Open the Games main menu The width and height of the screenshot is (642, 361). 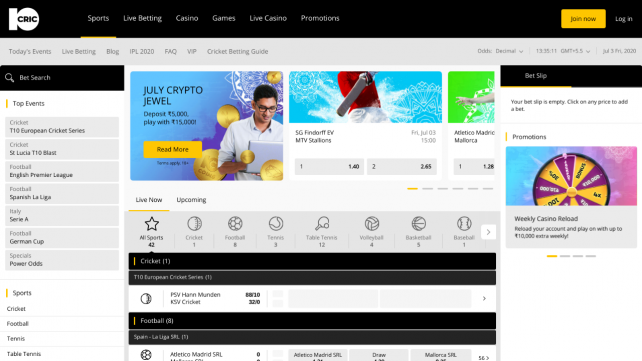click(224, 18)
